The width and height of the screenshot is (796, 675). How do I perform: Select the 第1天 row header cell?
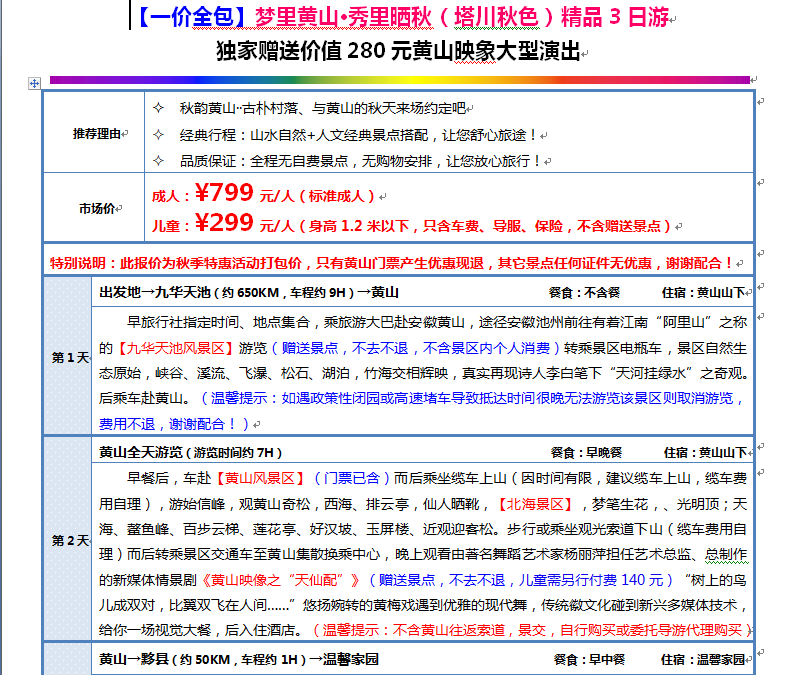(70, 357)
